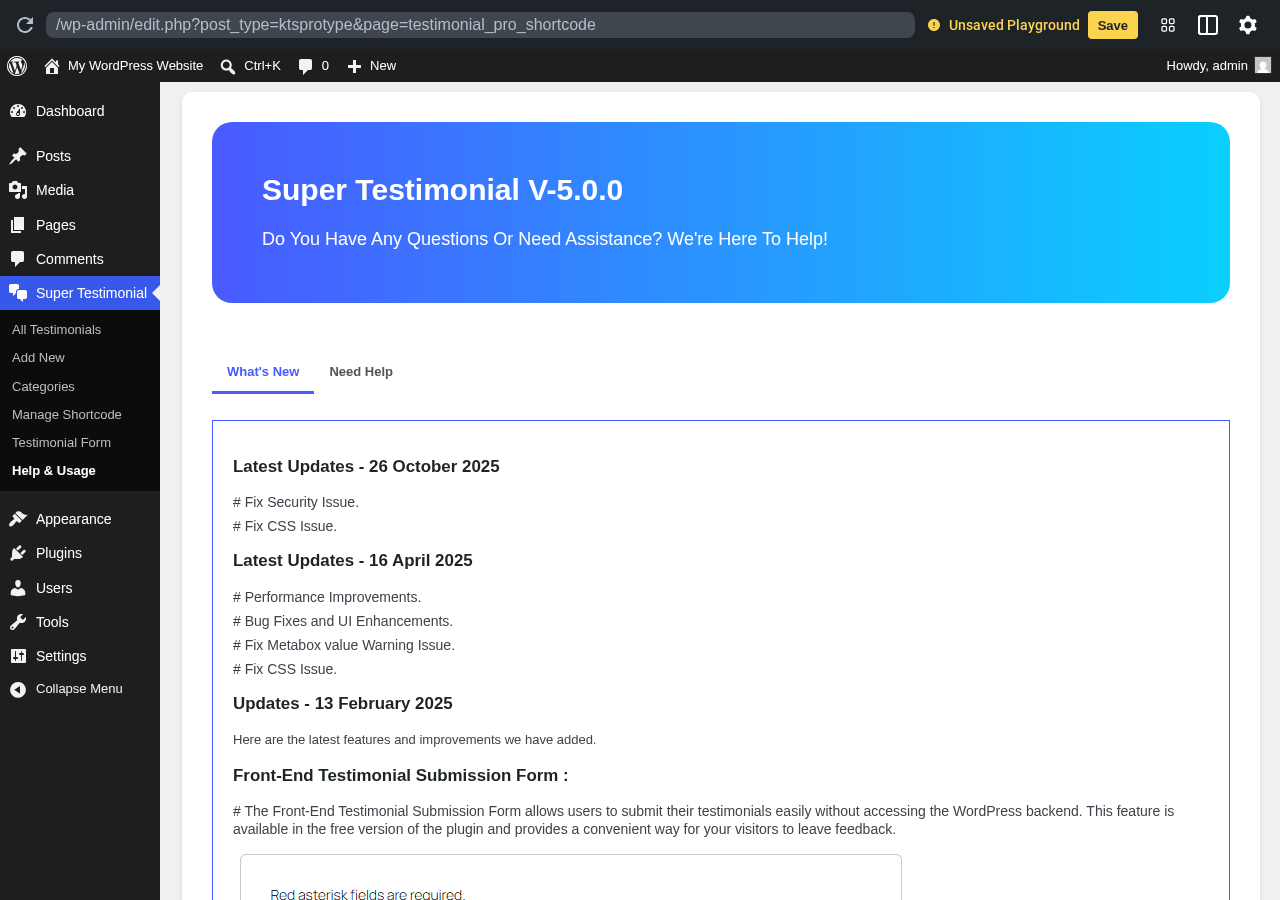Click the browser reload icon

point(25,25)
